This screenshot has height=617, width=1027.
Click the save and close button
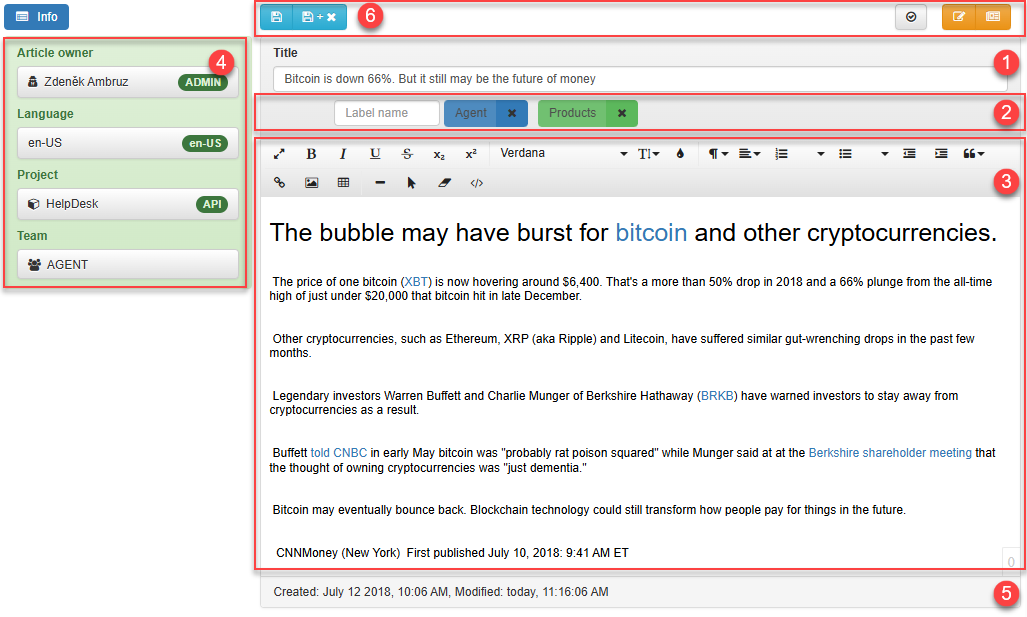[319, 17]
